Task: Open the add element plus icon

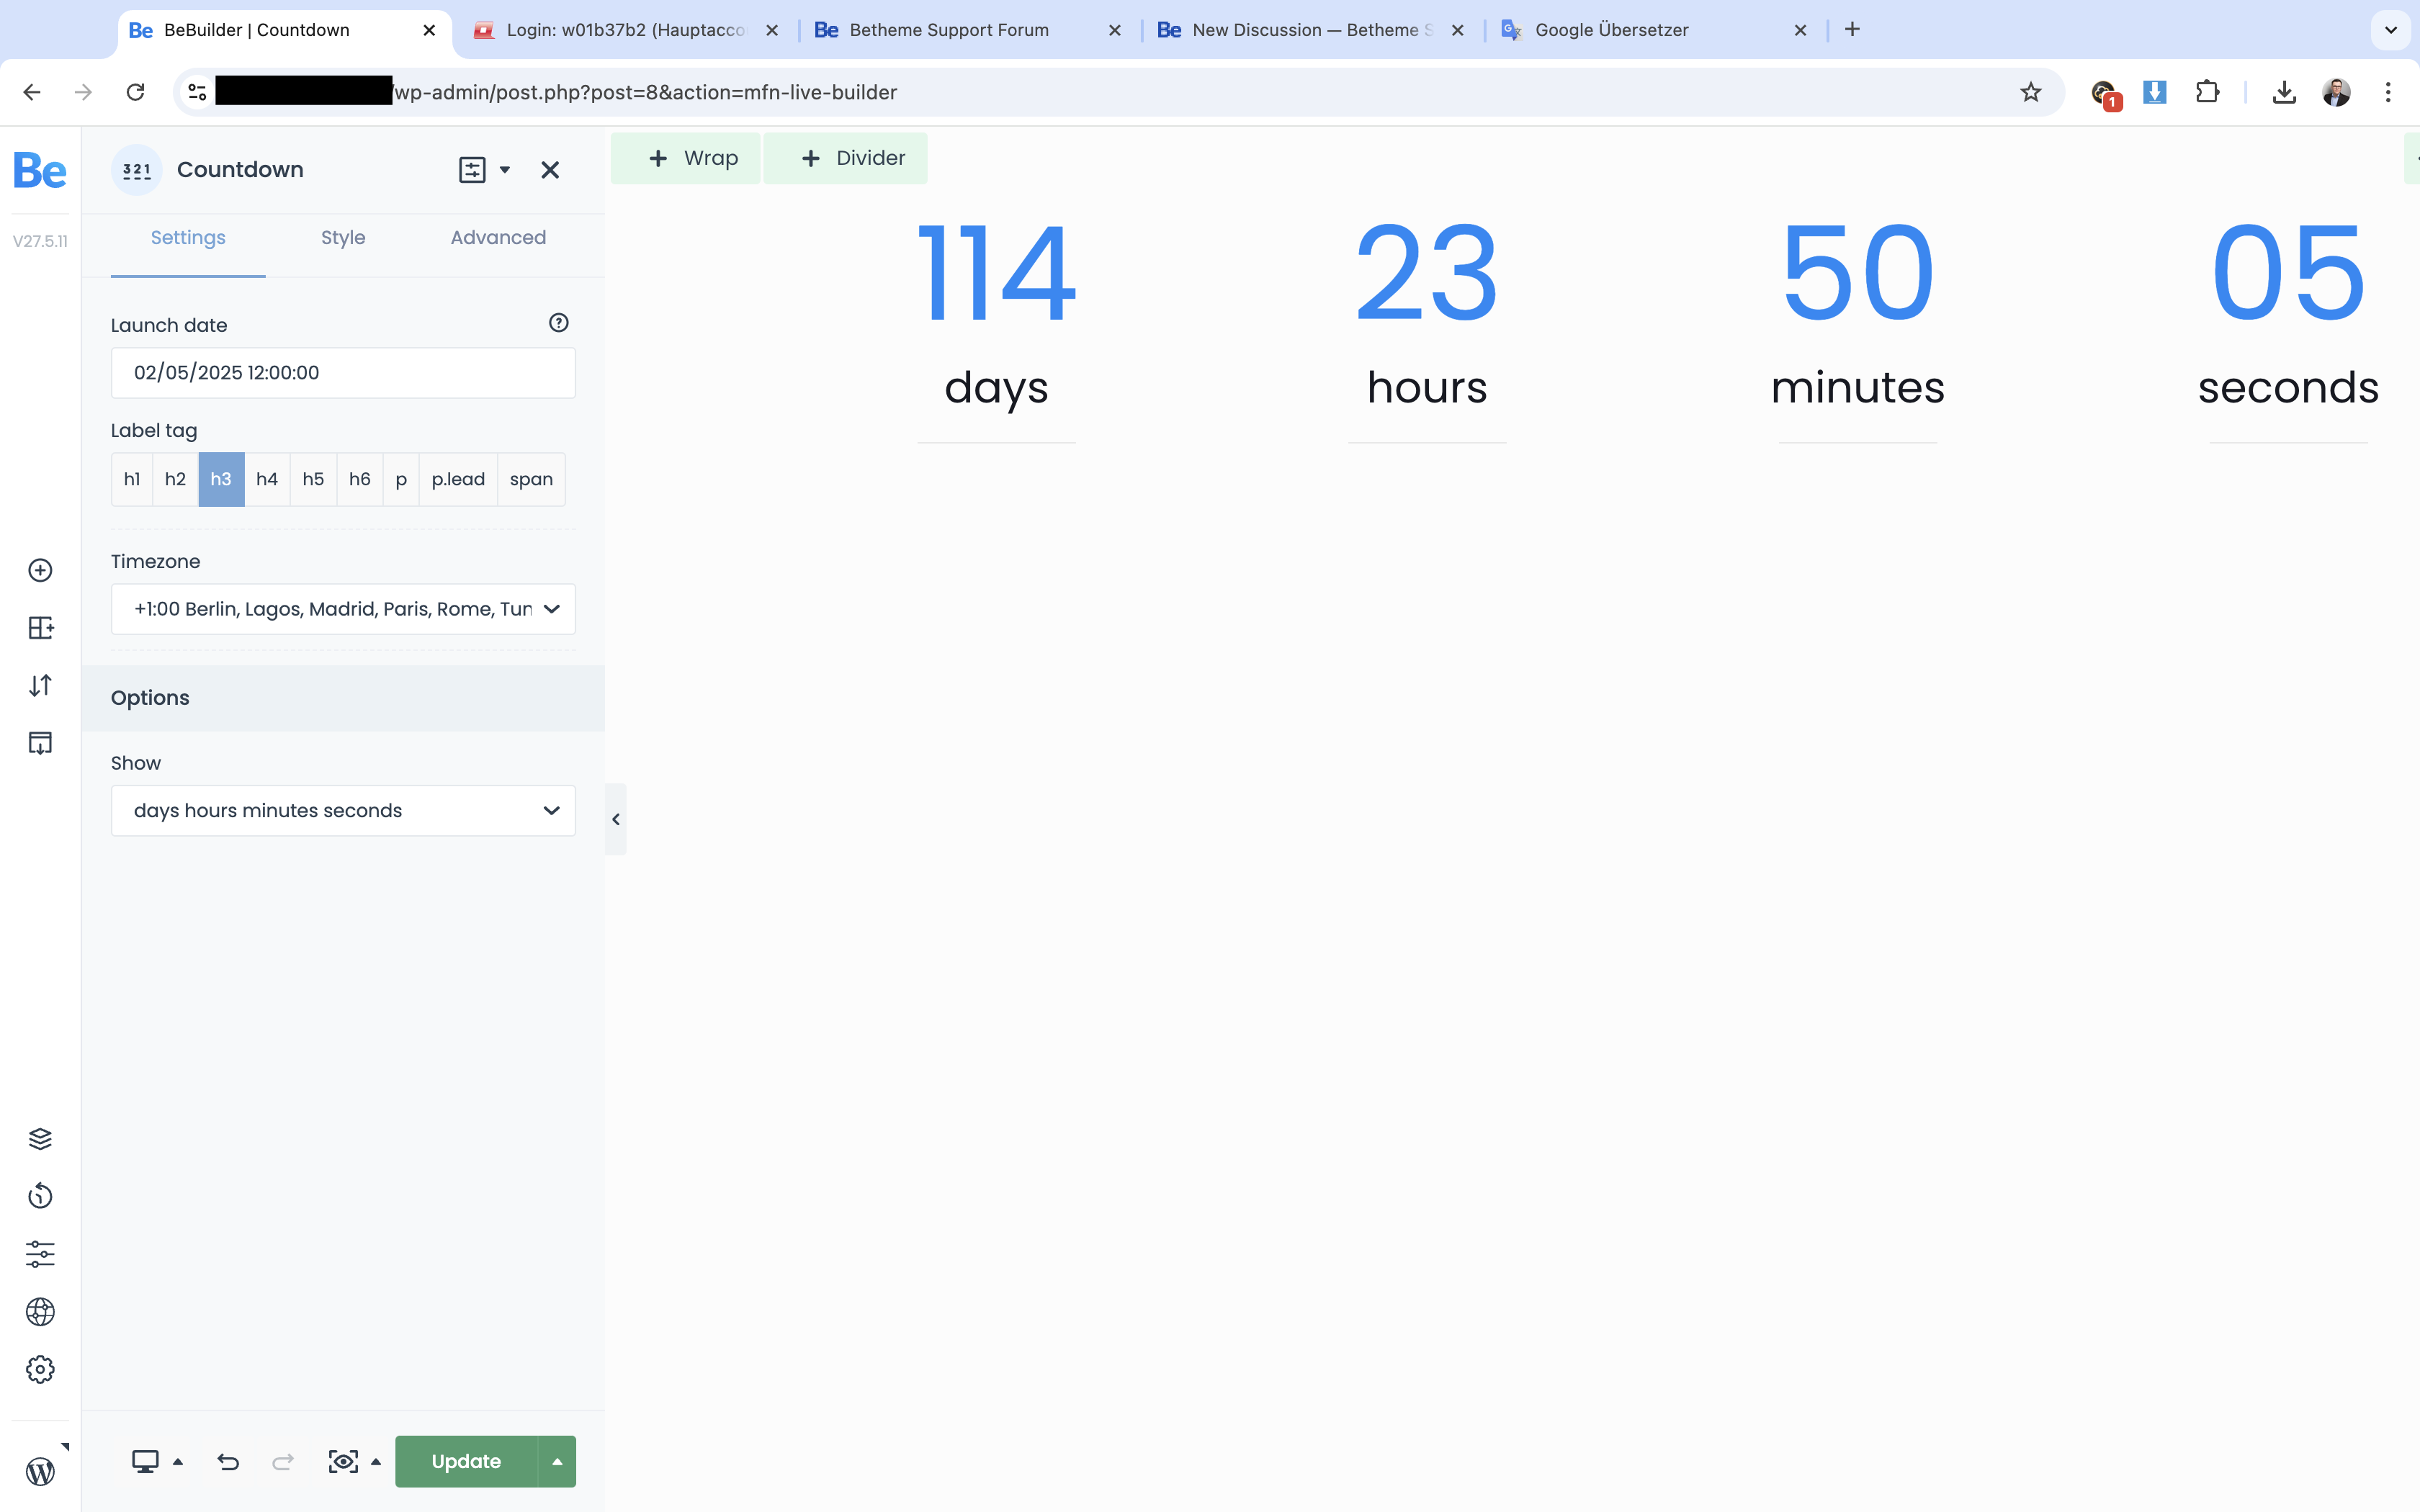Action: tap(40, 570)
